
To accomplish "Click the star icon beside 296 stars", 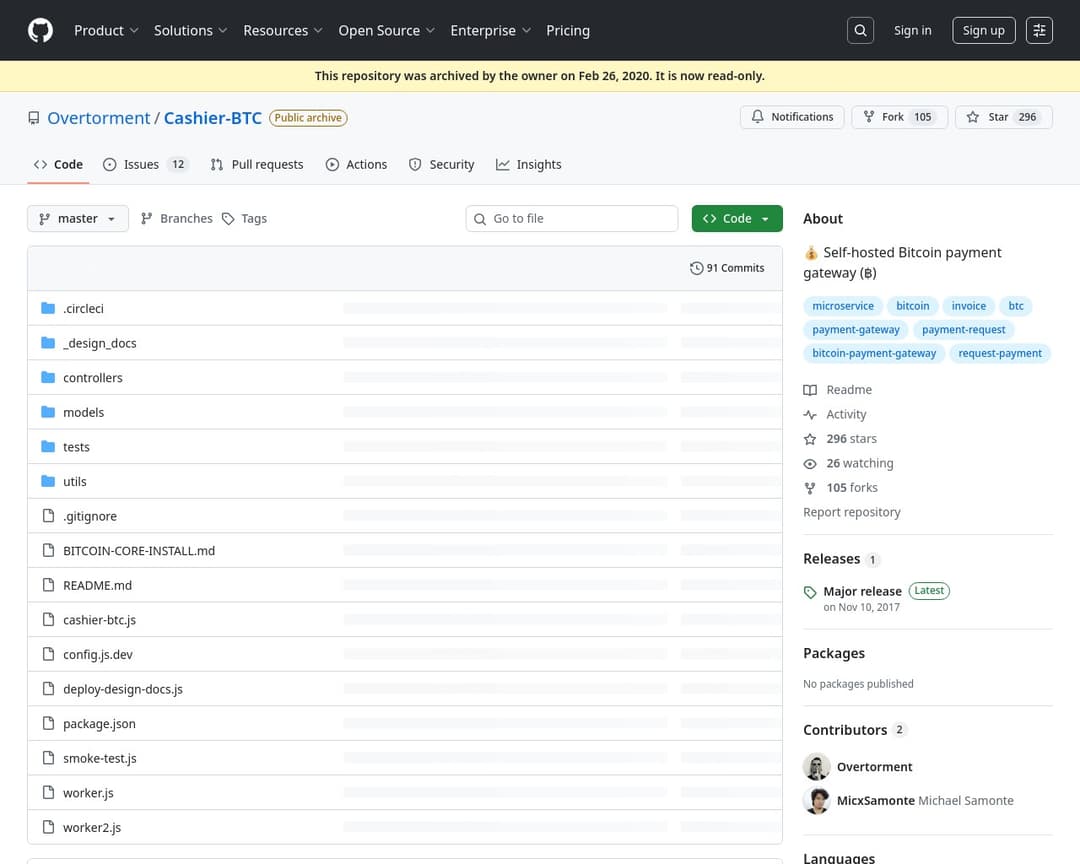I will point(810,439).
